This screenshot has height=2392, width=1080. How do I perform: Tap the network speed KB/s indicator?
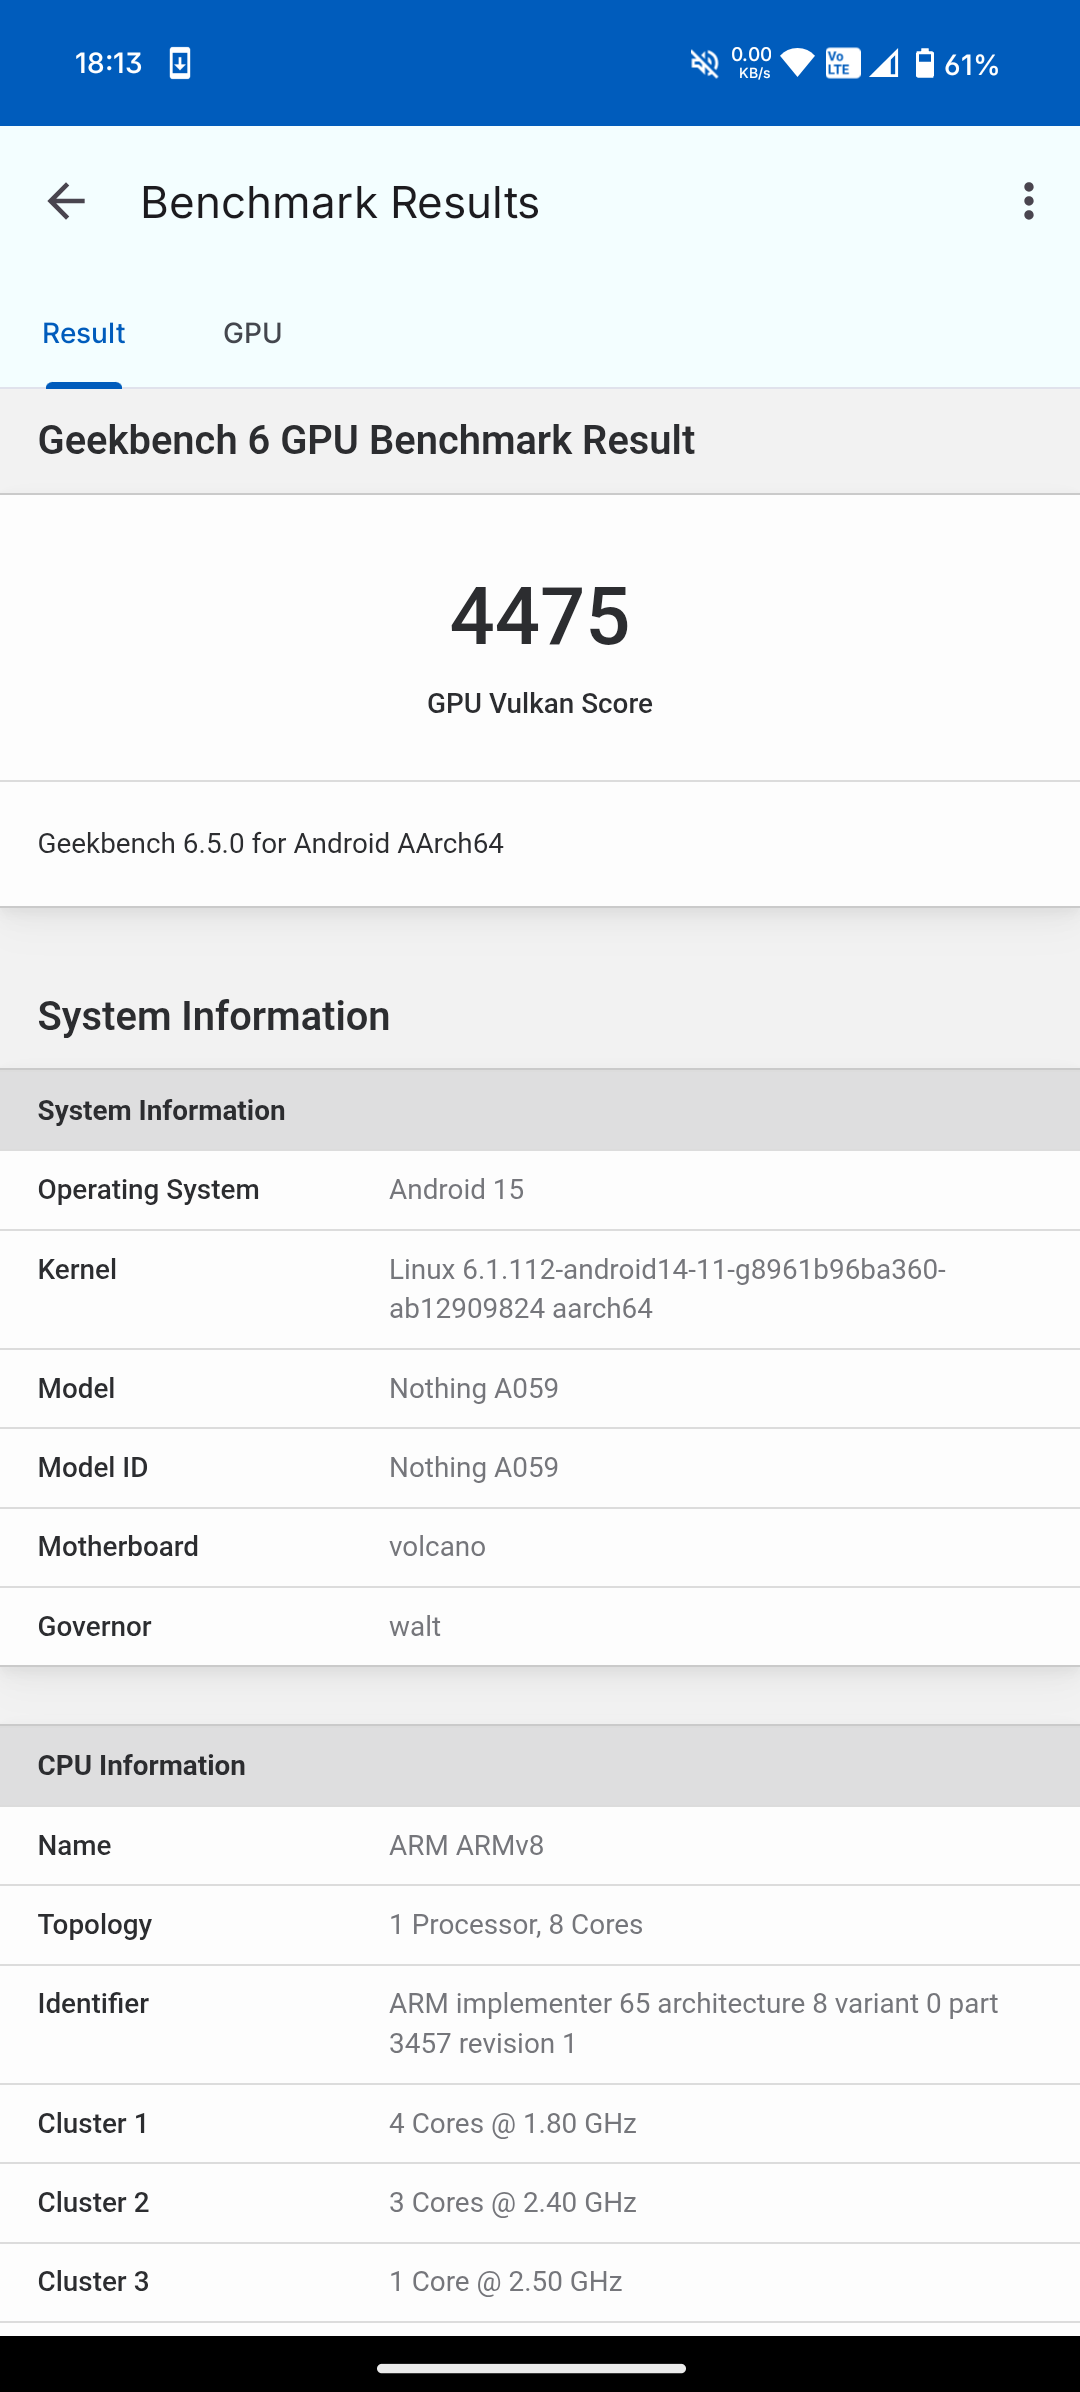click(752, 62)
